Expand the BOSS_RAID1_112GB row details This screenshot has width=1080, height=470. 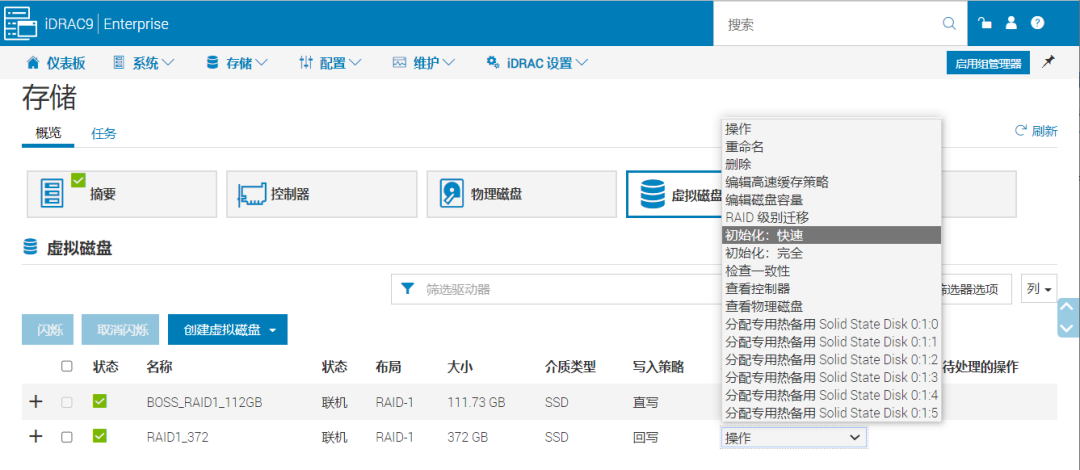coord(36,401)
